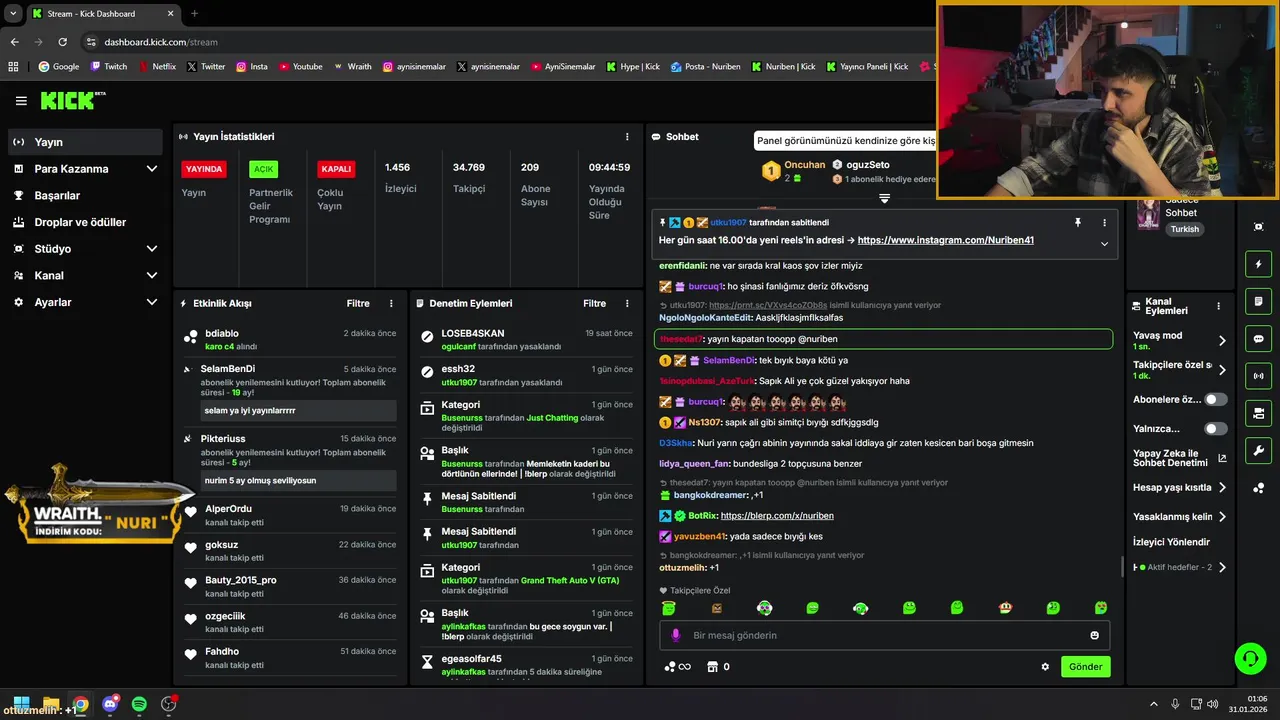This screenshot has width=1280, height=720.
Task: Select Yayın in the left sidebar
Action: click(85, 142)
